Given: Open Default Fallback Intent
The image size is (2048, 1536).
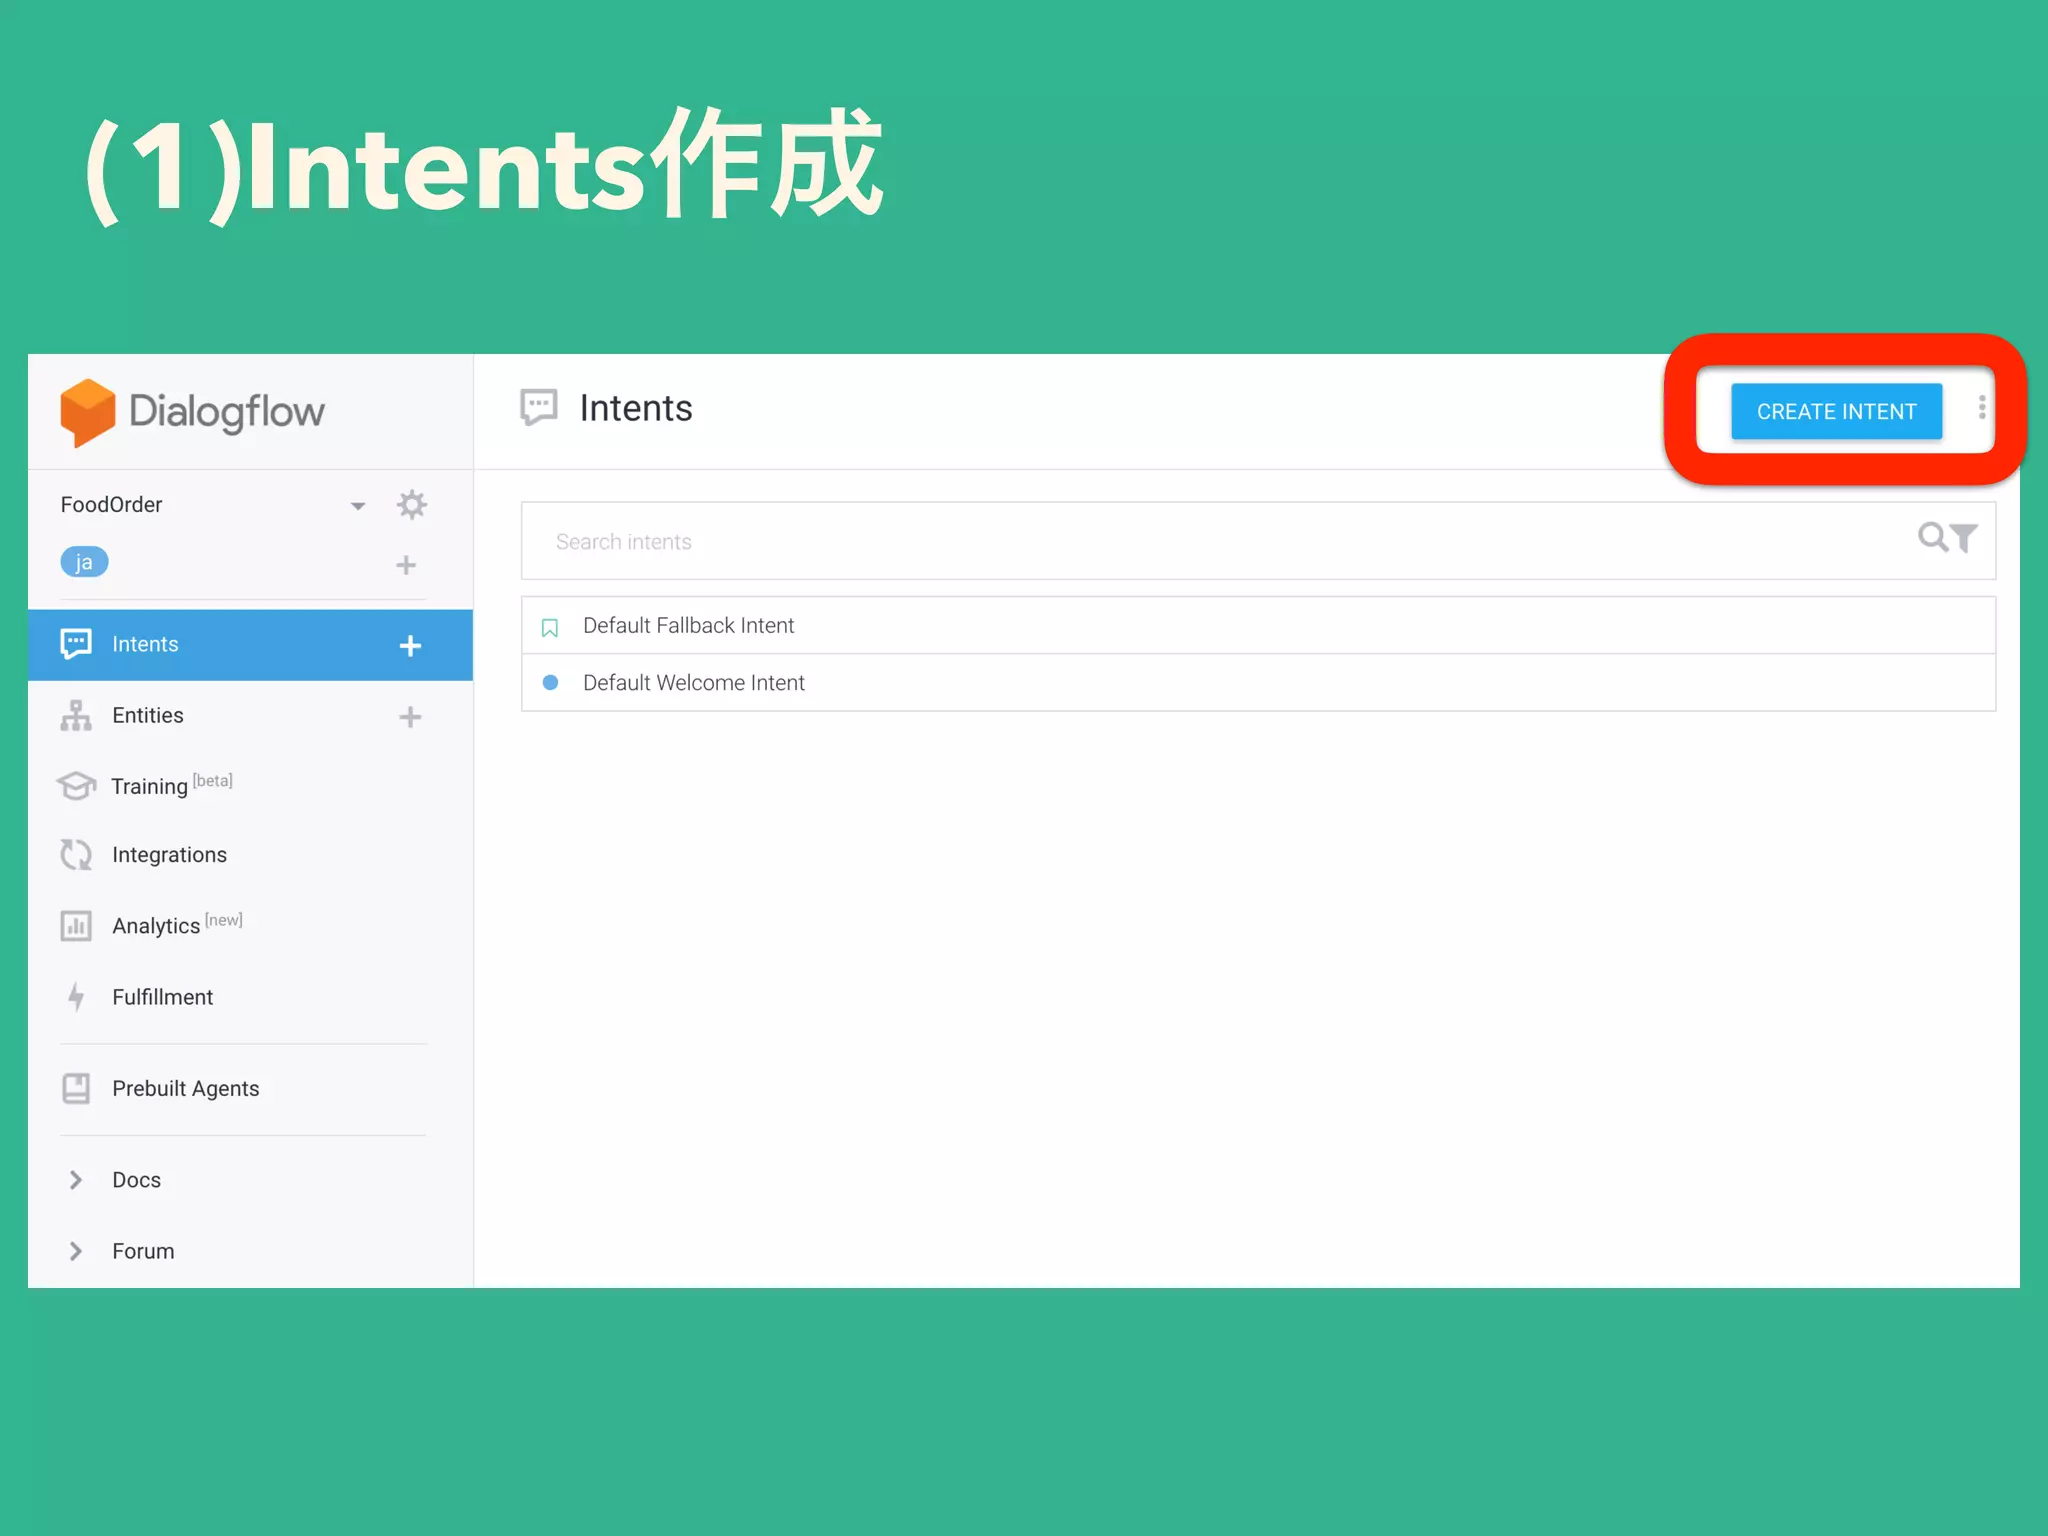Looking at the screenshot, I should point(1258,626).
